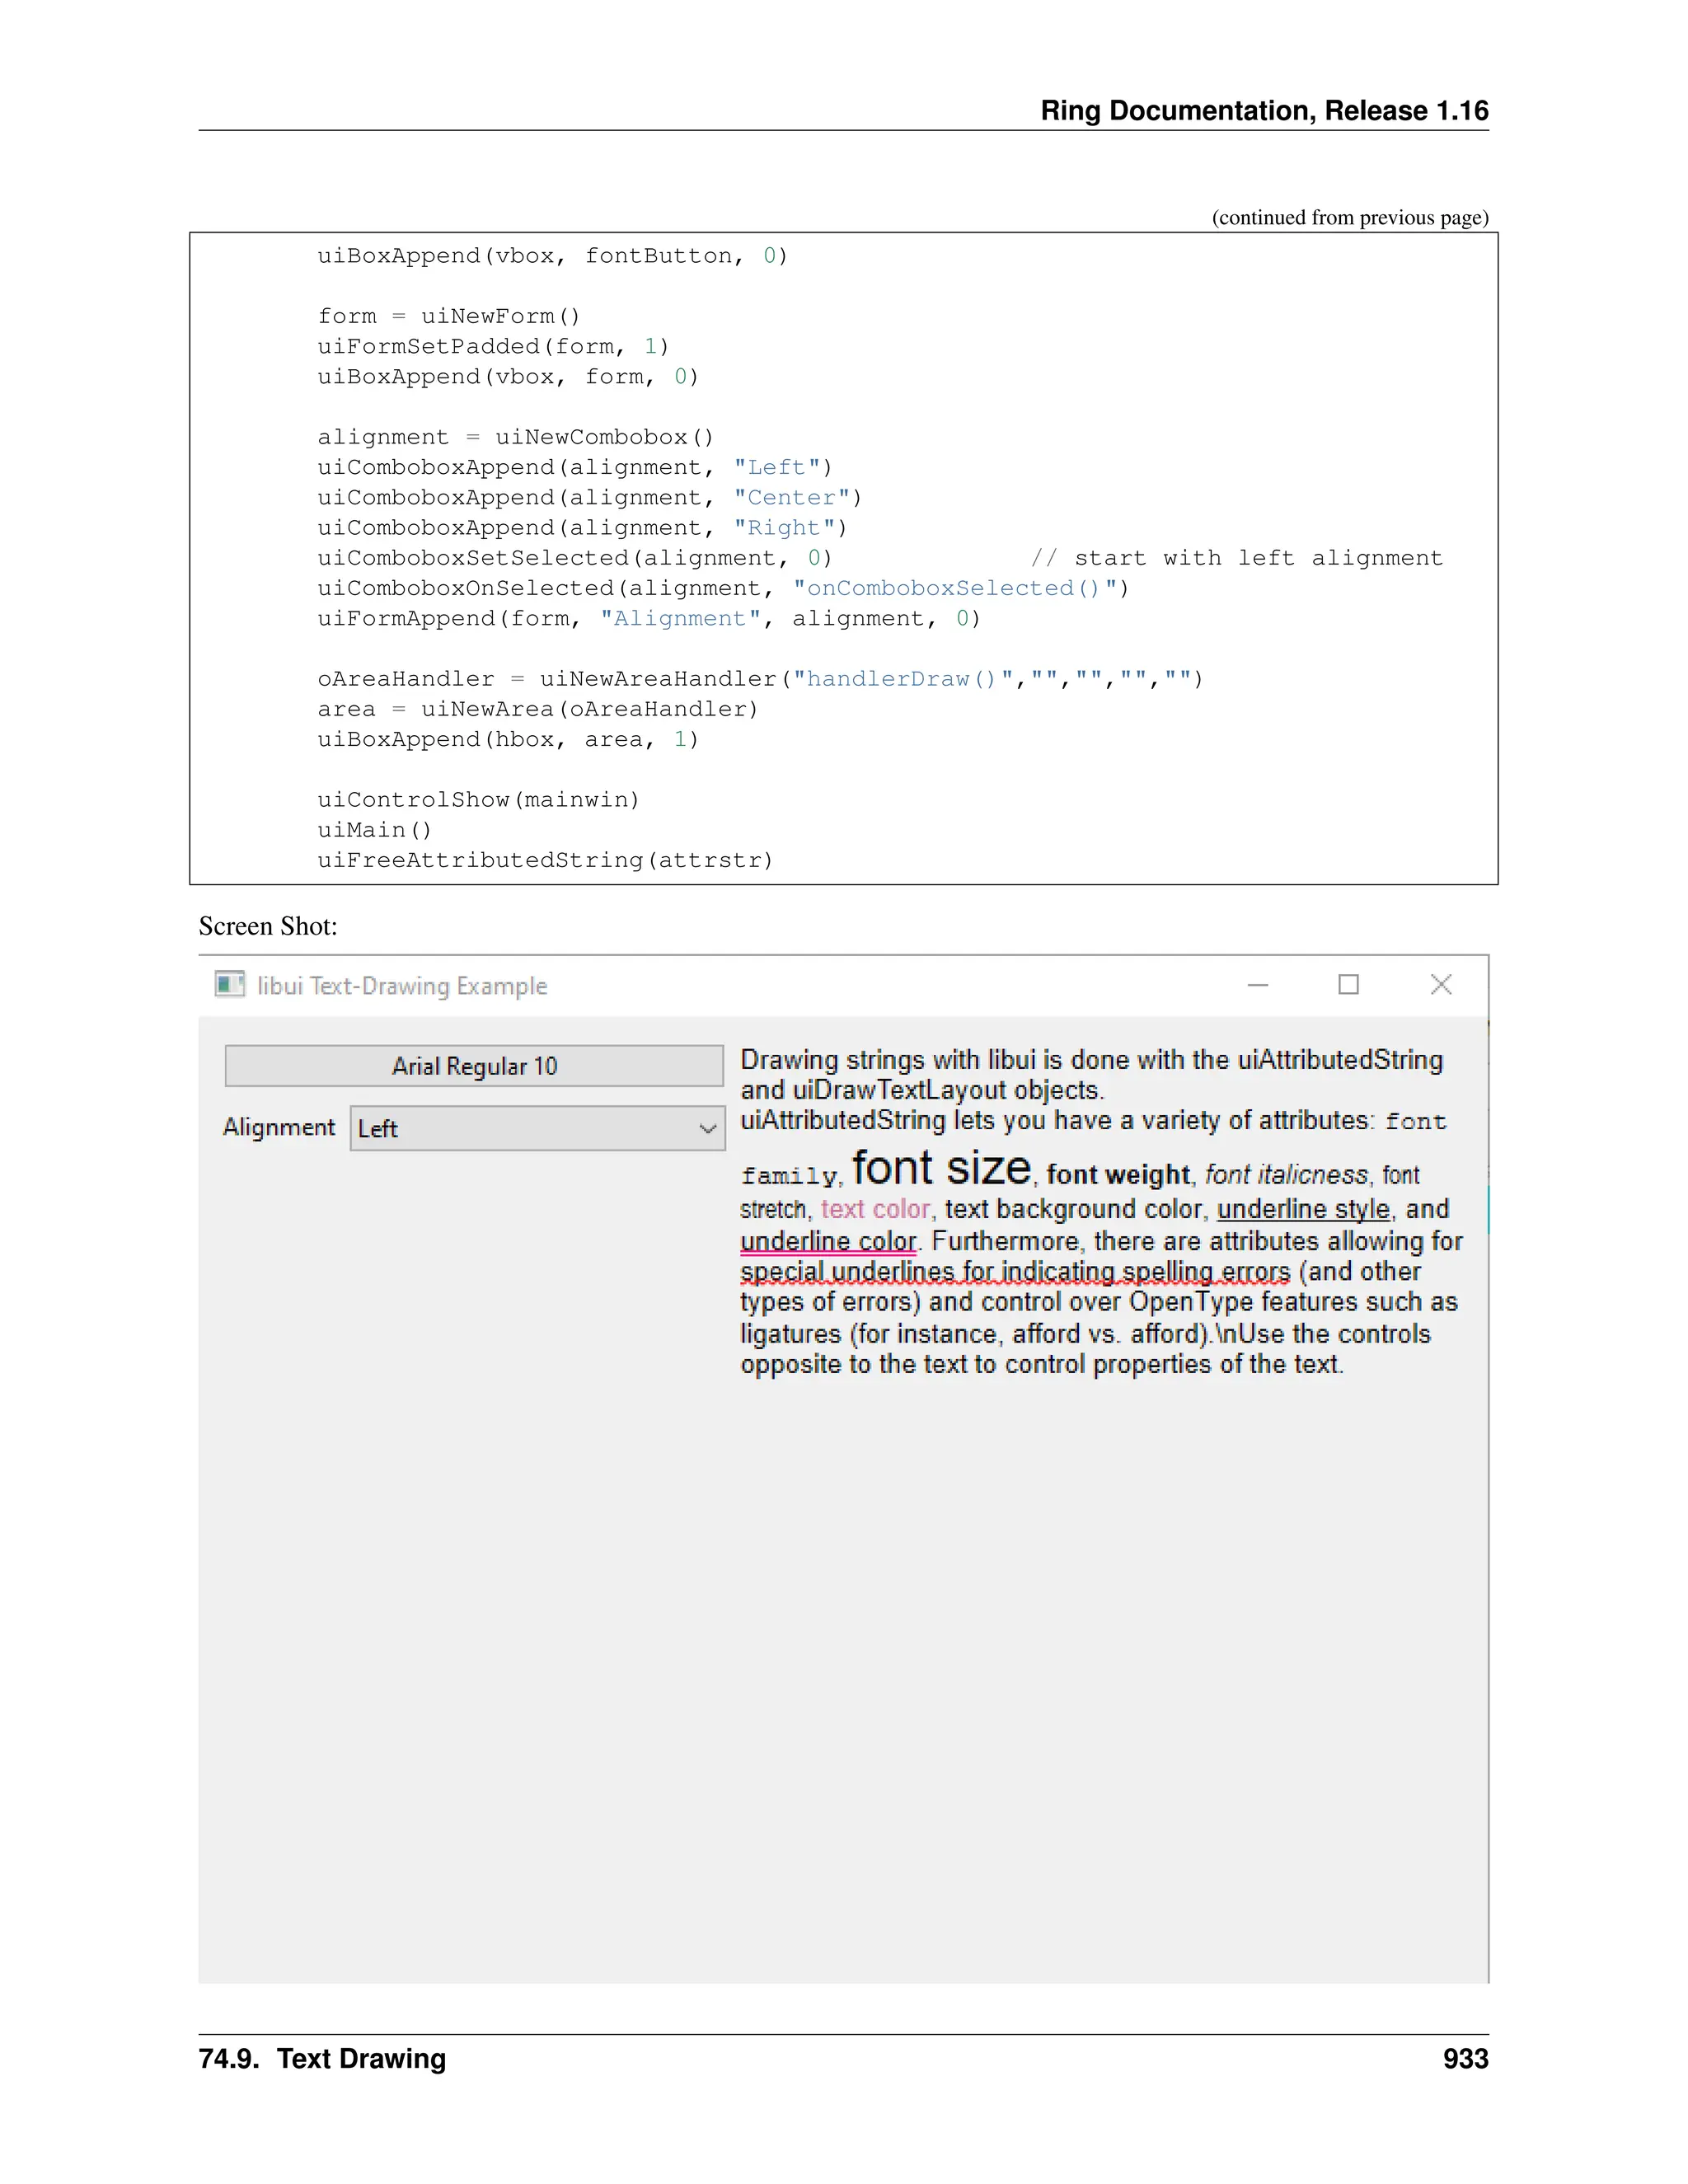
Task: Click the bold 'font weight' text
Action: coord(1118,1175)
